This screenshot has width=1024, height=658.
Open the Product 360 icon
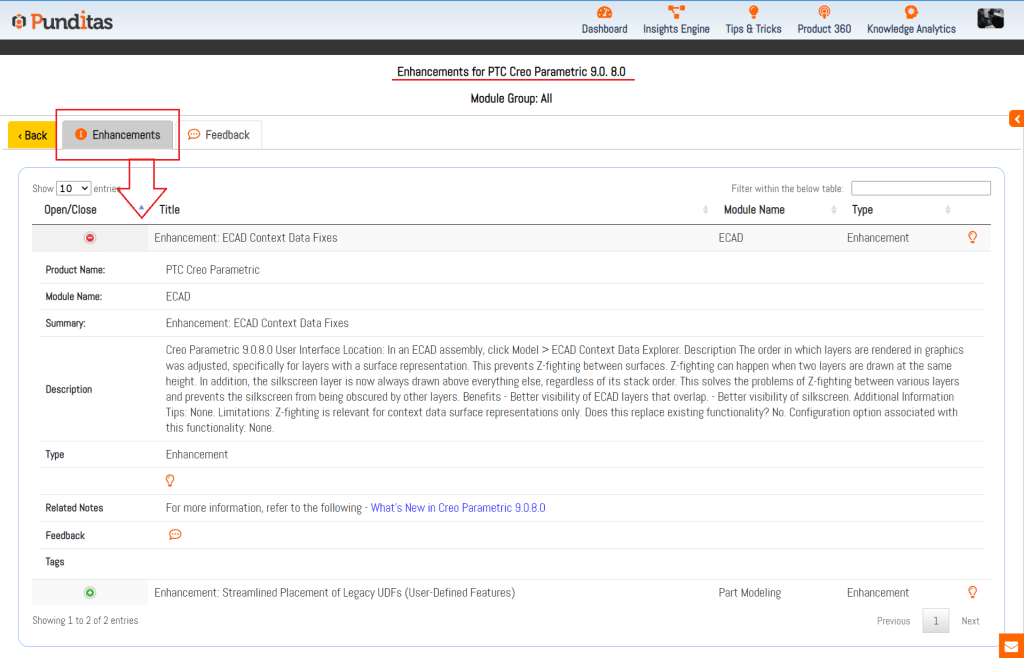tap(824, 13)
